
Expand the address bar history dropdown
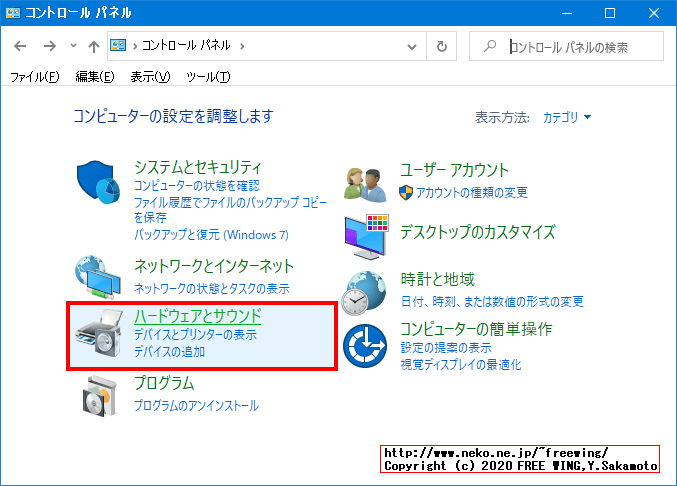pos(412,46)
